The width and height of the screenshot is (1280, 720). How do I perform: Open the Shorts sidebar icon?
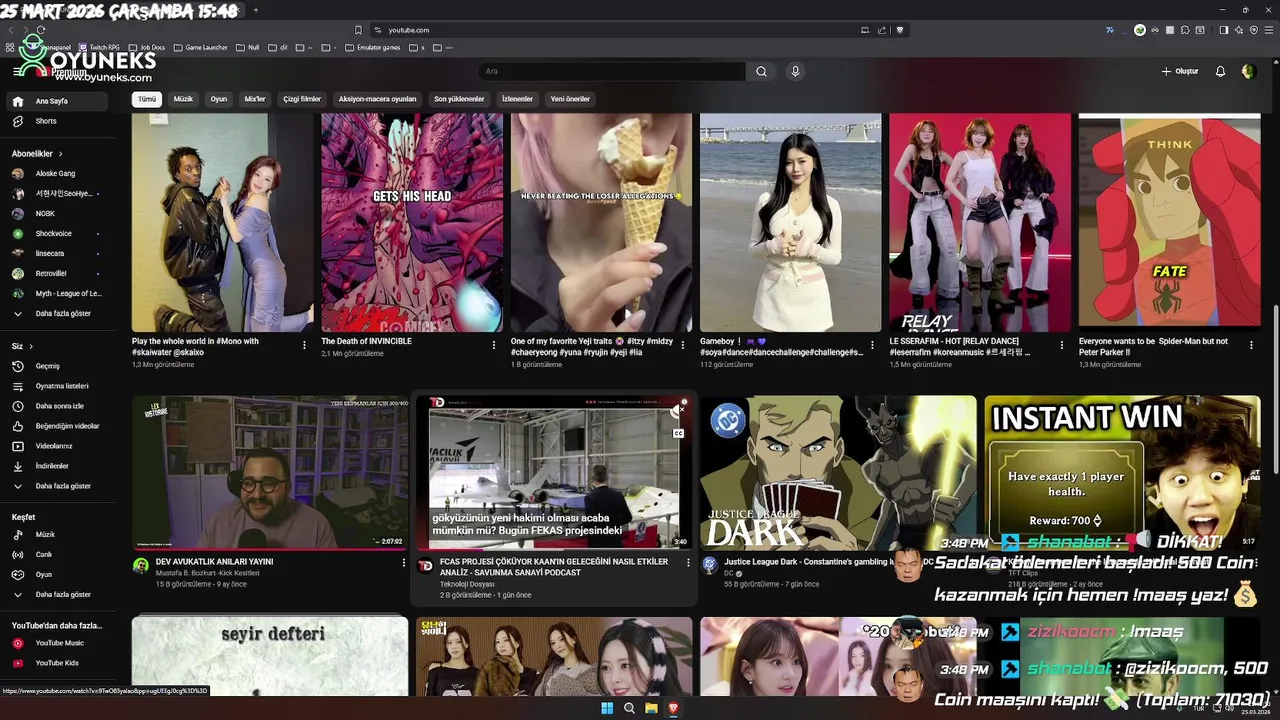pyautogui.click(x=18, y=121)
